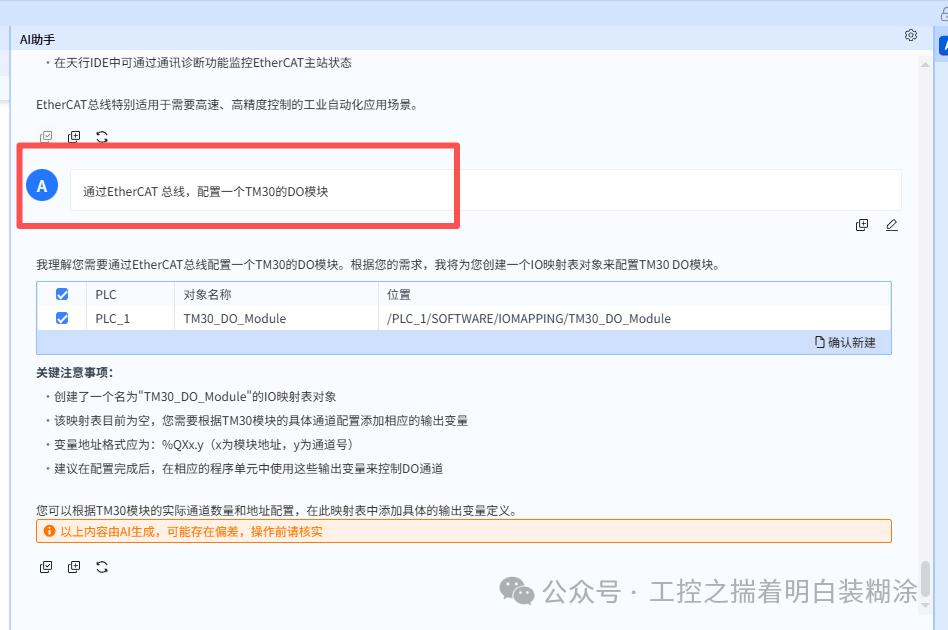948x630 pixels.
Task: Click the 关键注意事项 heading
Action: (74, 372)
